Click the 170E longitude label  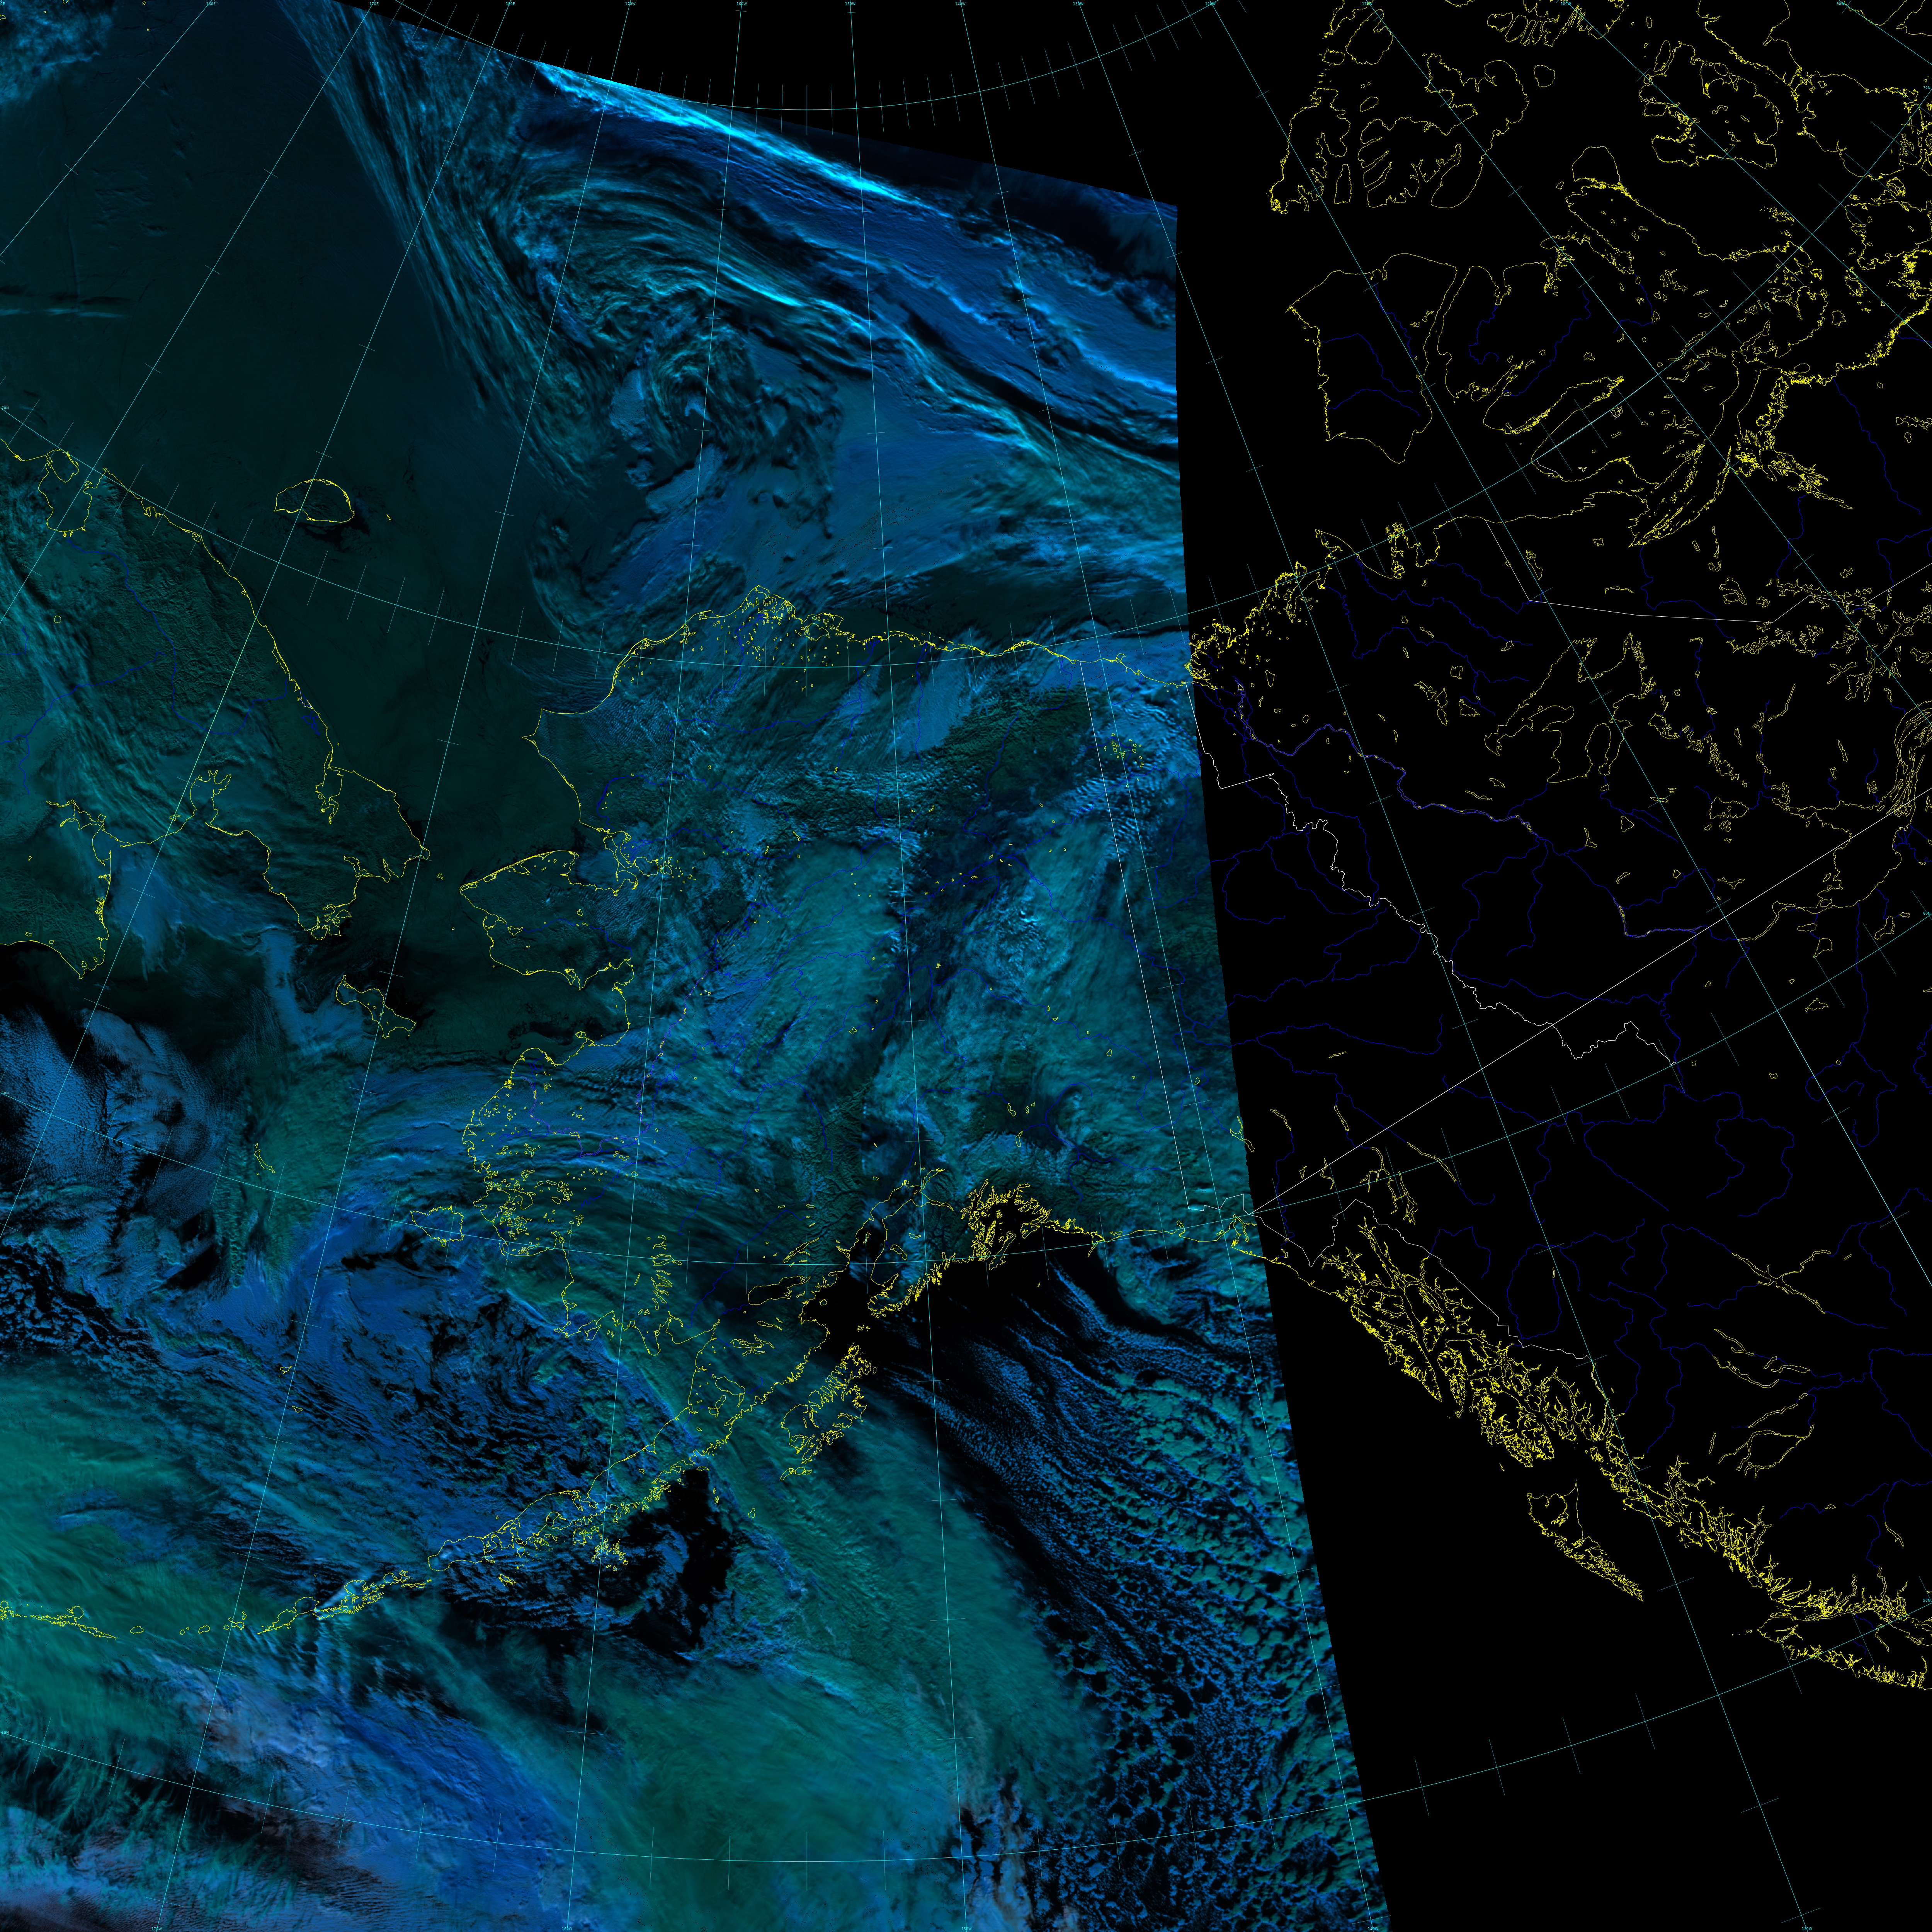click(374, 4)
